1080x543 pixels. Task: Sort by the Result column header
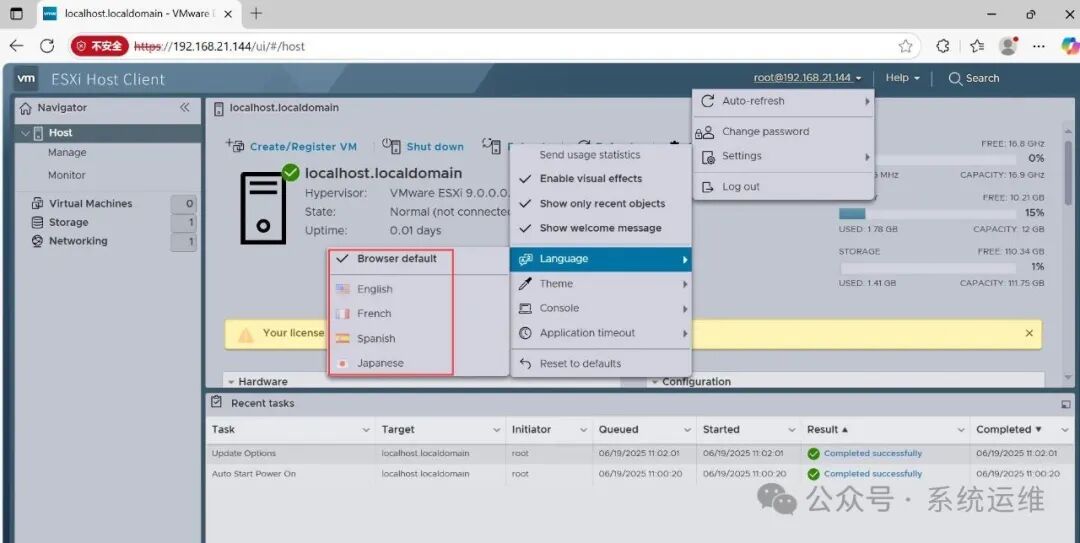(x=827, y=430)
